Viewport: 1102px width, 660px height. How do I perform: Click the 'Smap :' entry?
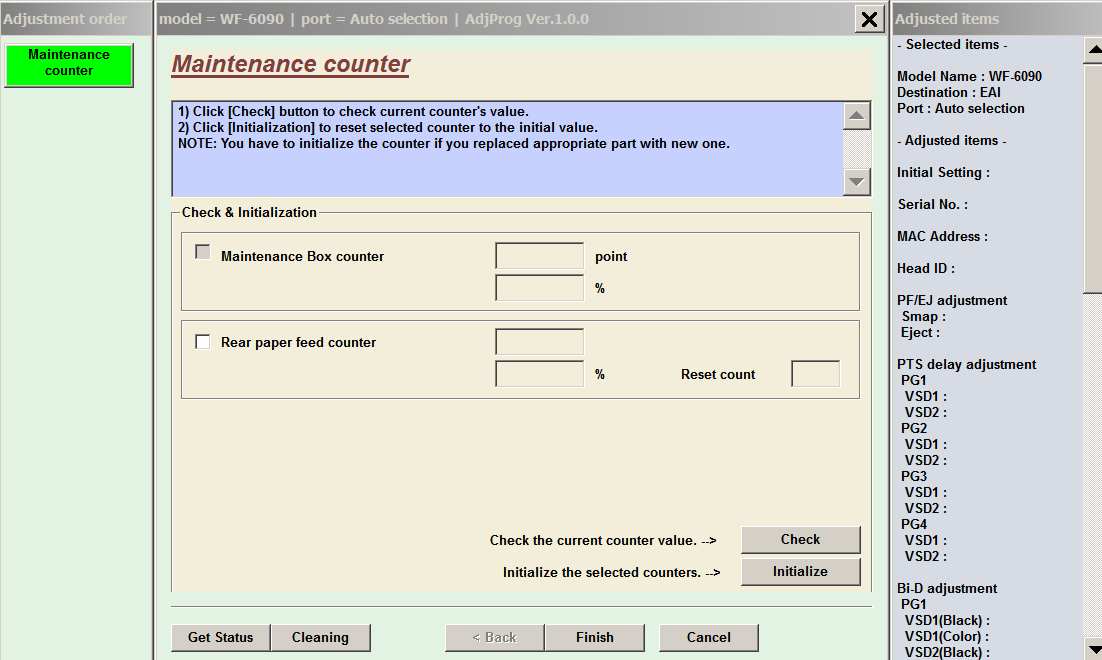coord(923,316)
